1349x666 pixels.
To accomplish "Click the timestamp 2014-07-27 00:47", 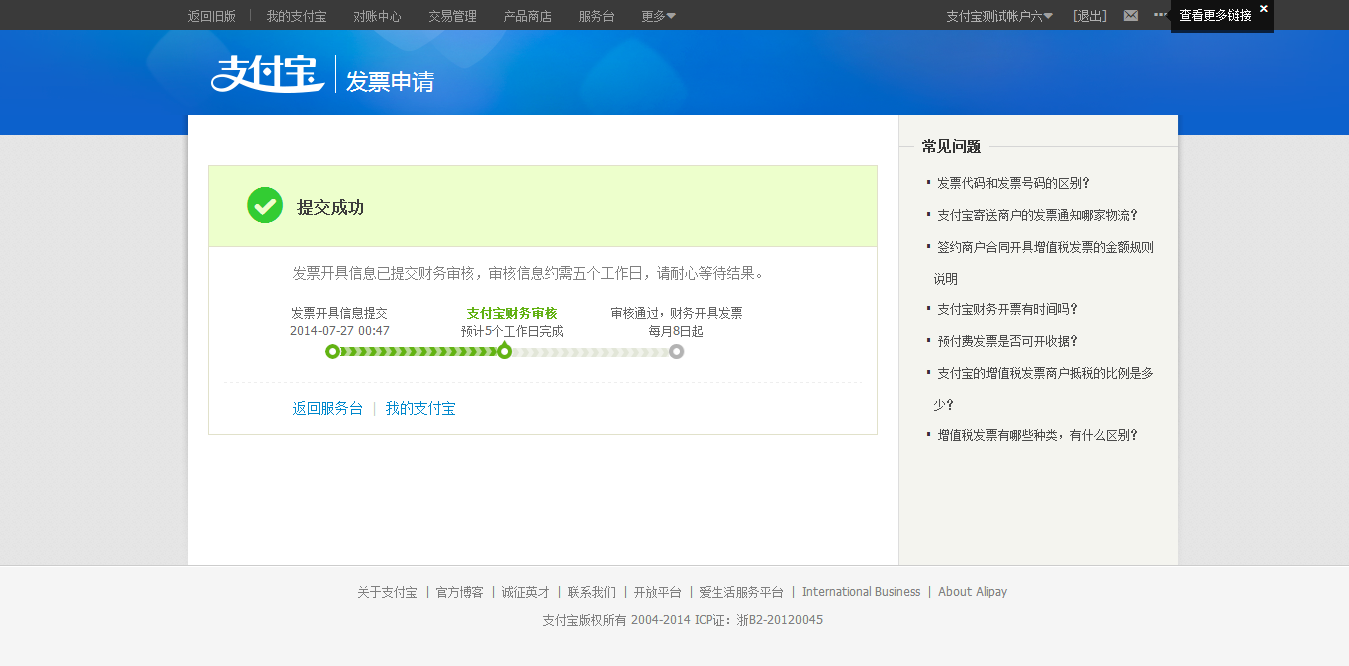I will [340, 331].
